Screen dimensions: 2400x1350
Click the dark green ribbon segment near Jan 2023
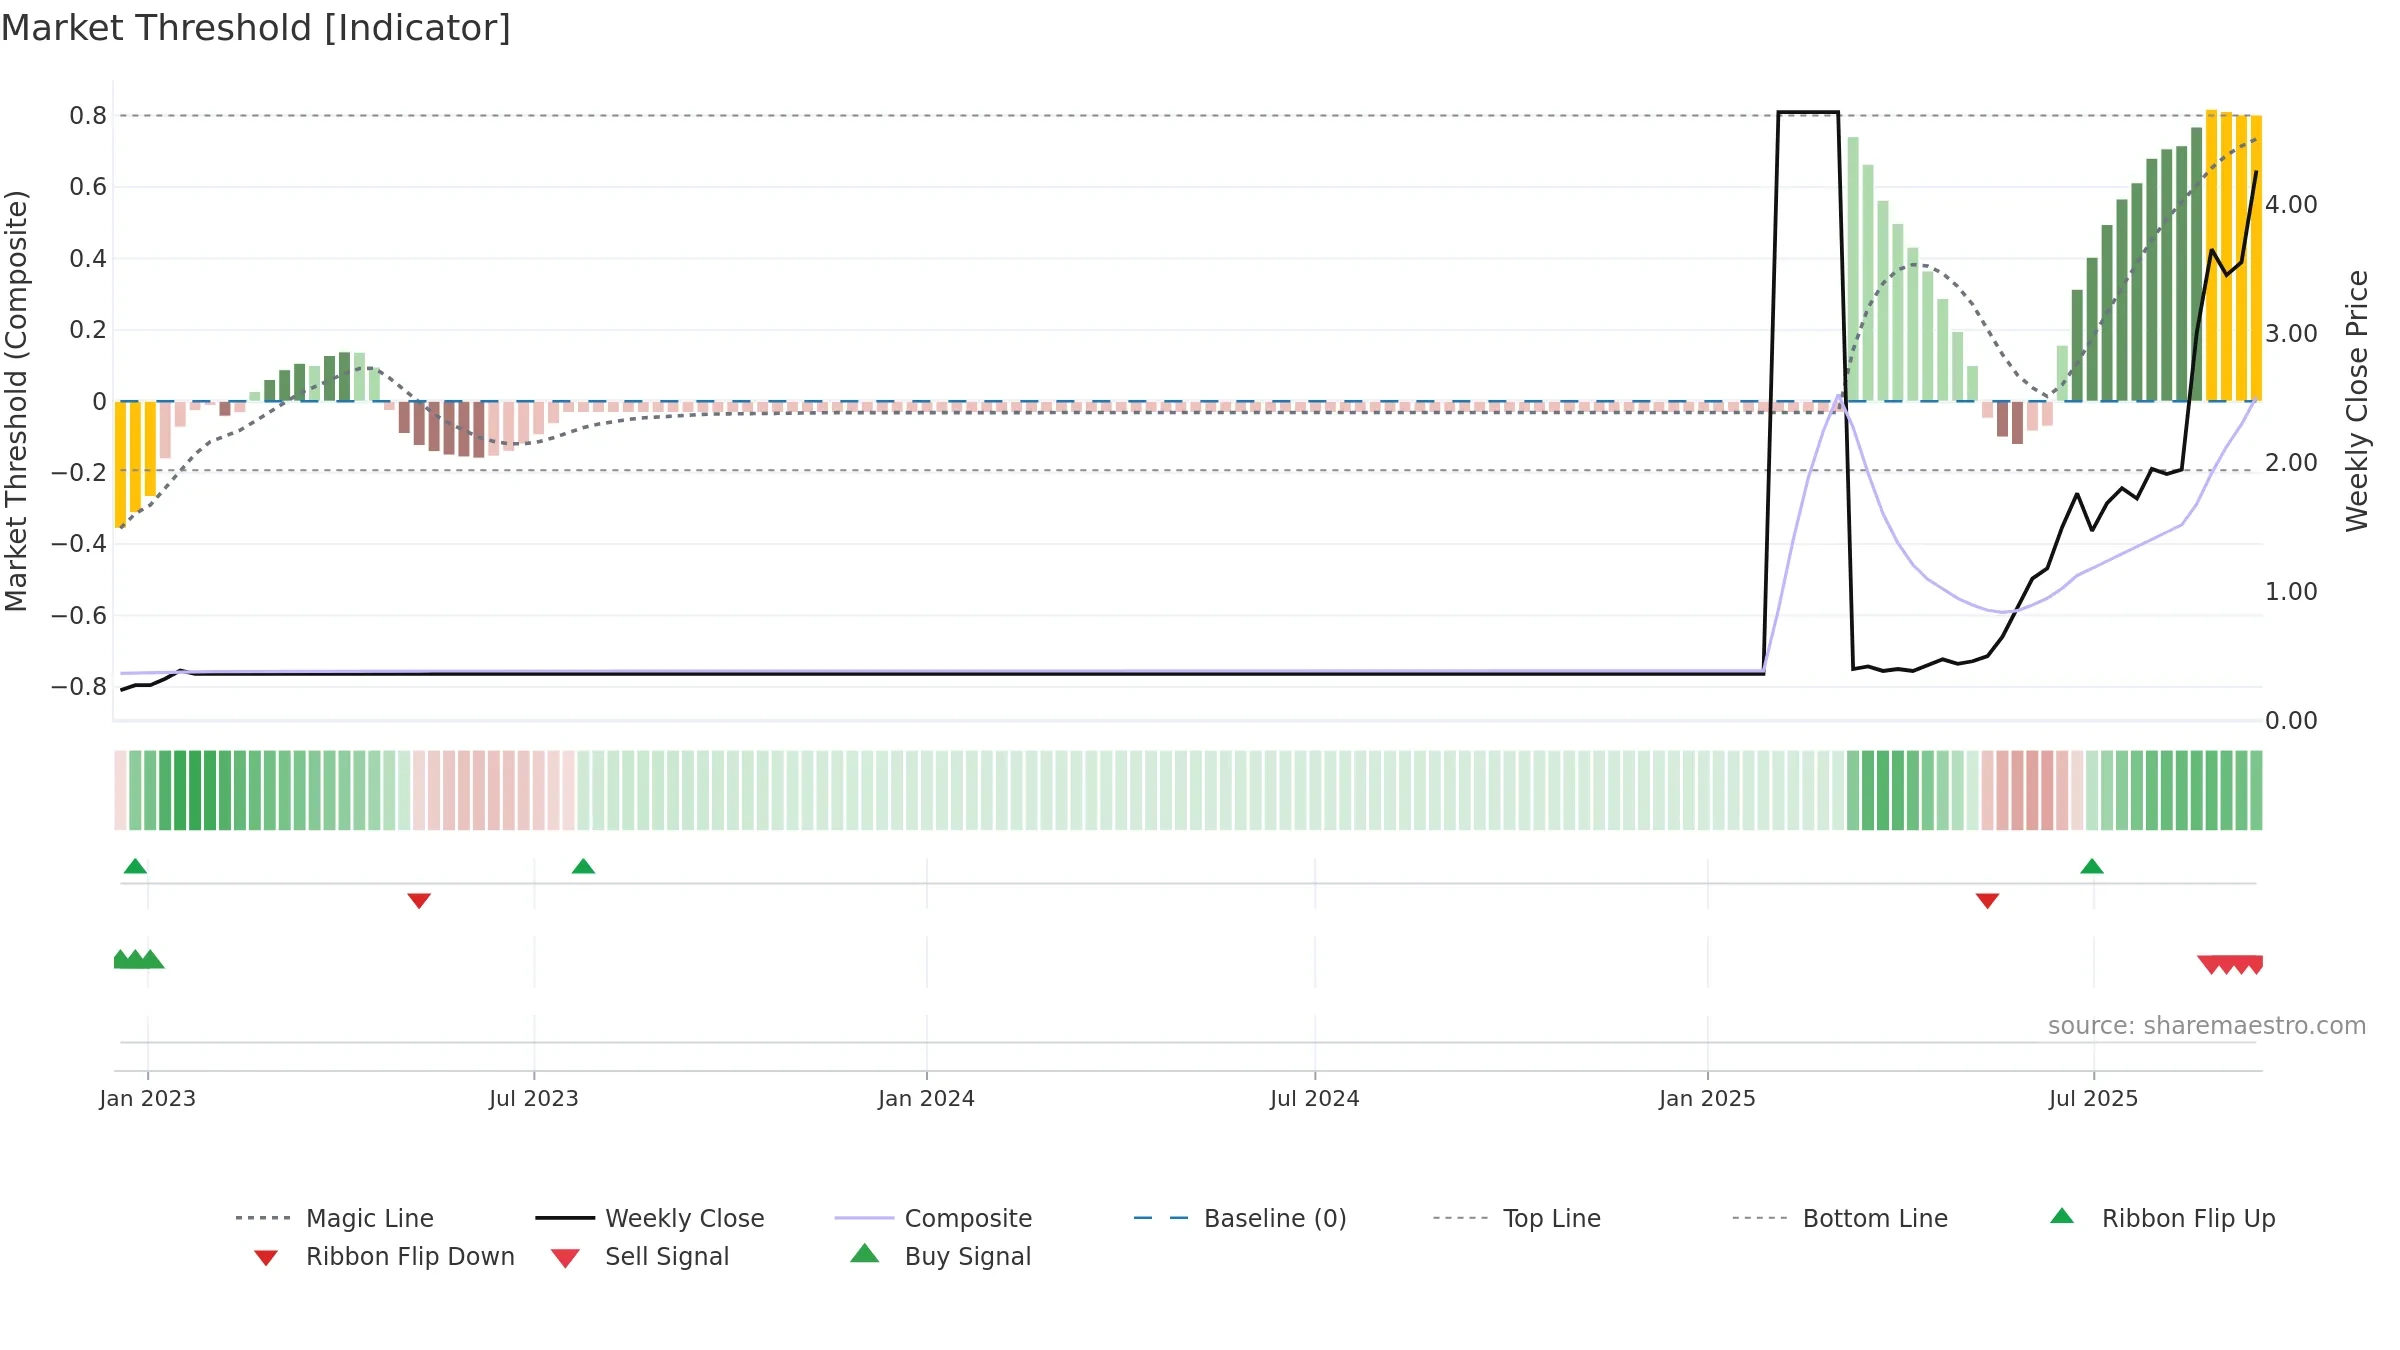(x=195, y=790)
